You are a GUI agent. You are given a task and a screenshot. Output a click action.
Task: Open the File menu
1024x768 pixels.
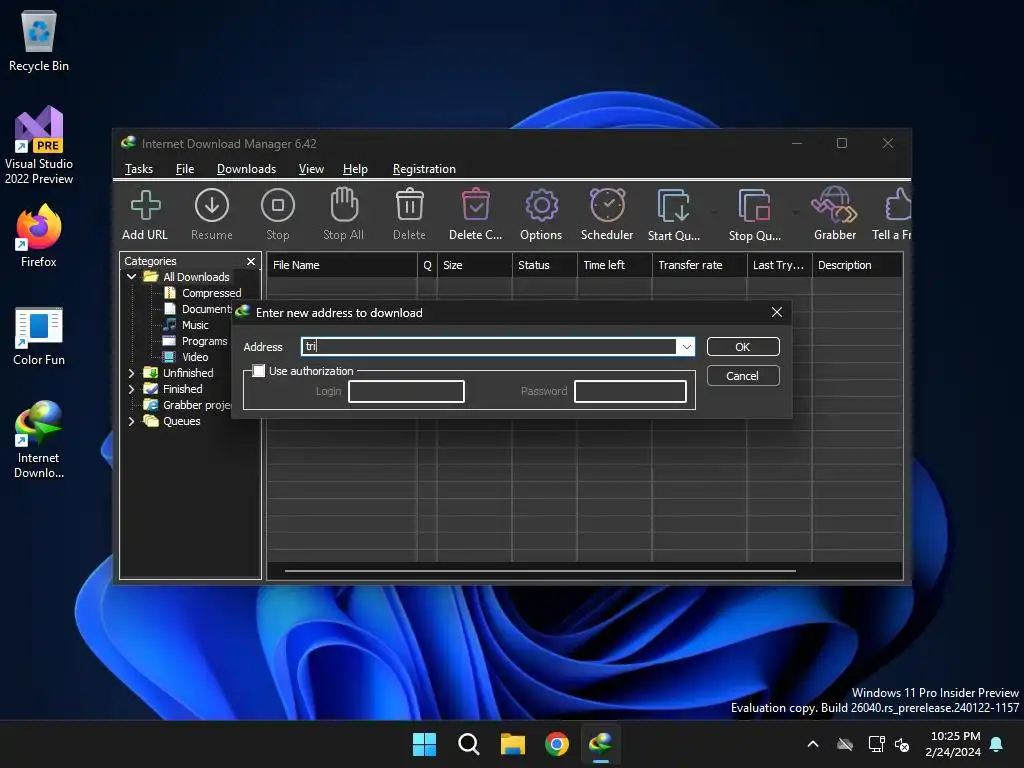coord(185,169)
